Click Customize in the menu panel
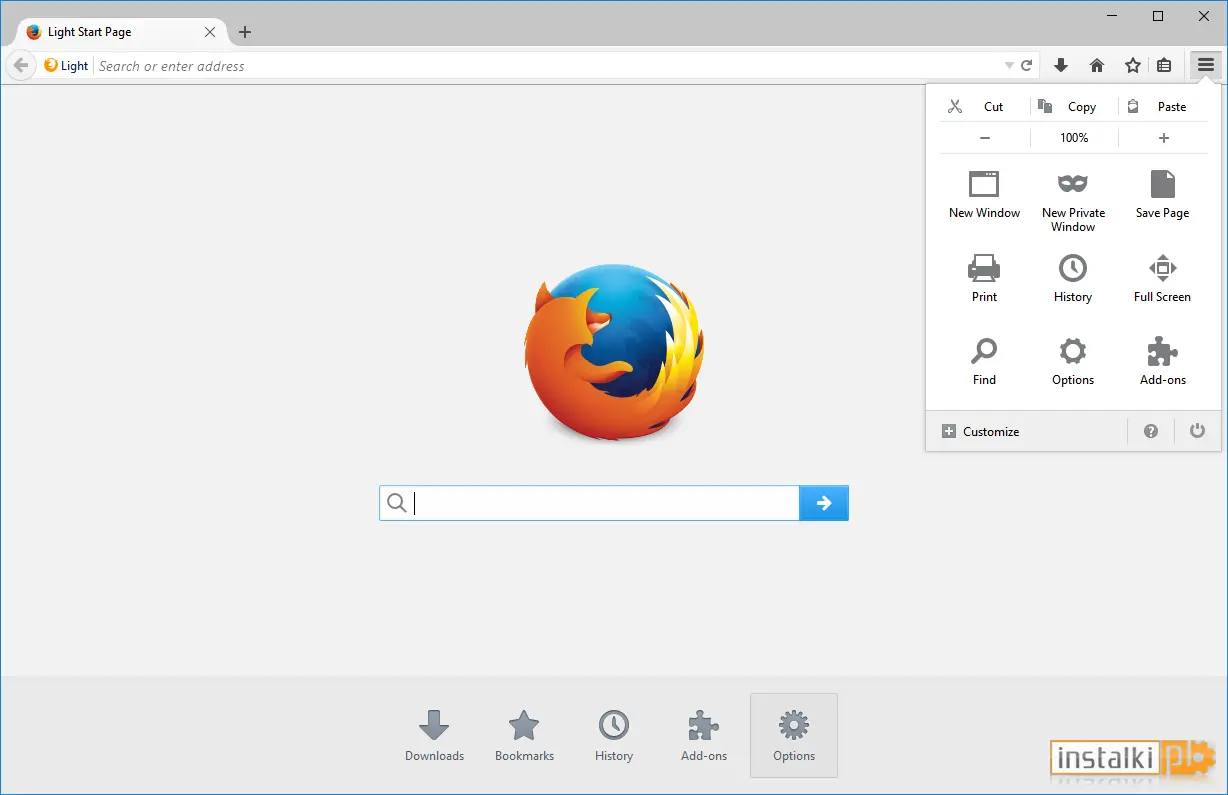 (x=981, y=431)
